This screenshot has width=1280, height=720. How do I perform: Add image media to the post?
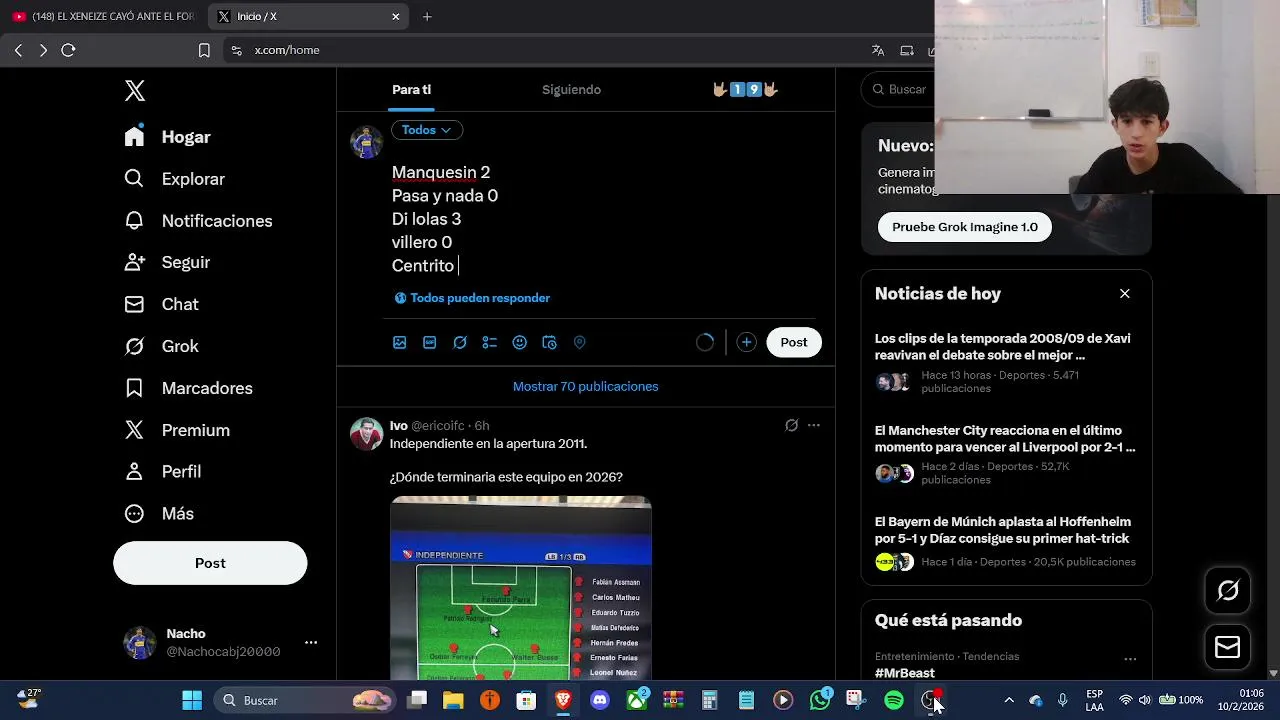[x=400, y=342]
